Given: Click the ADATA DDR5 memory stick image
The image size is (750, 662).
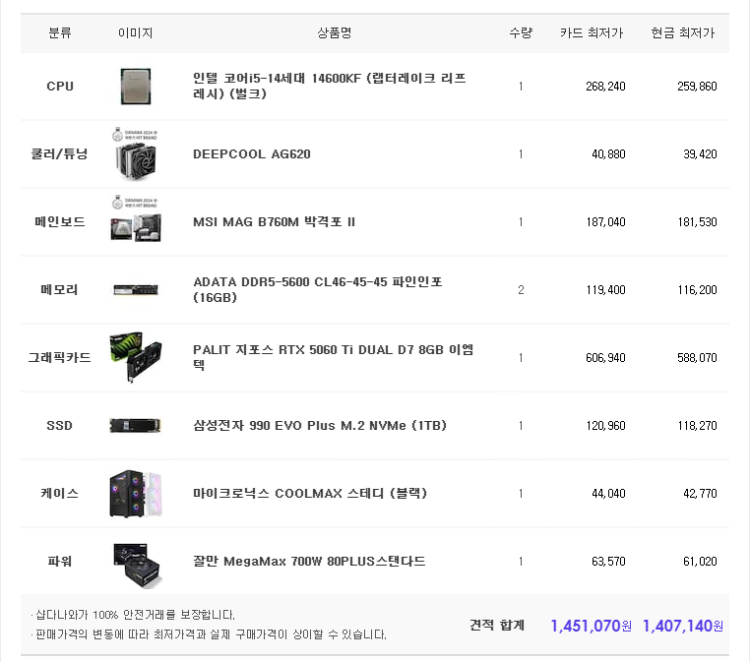Looking at the screenshot, I should pyautogui.click(x=135, y=290).
